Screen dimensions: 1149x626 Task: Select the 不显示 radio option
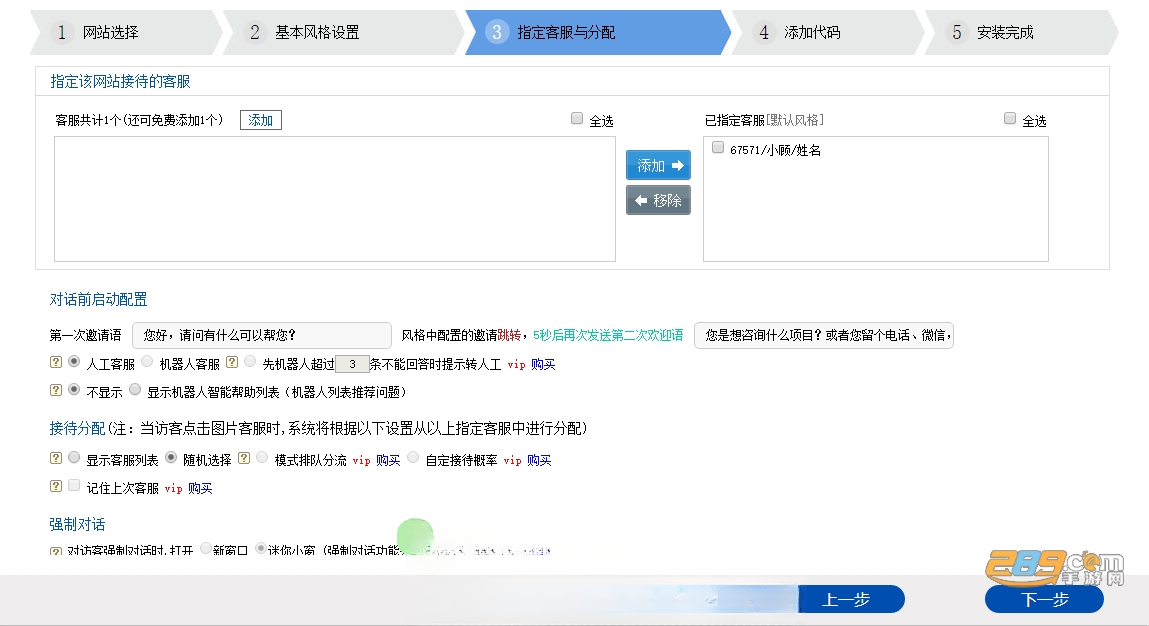74,390
